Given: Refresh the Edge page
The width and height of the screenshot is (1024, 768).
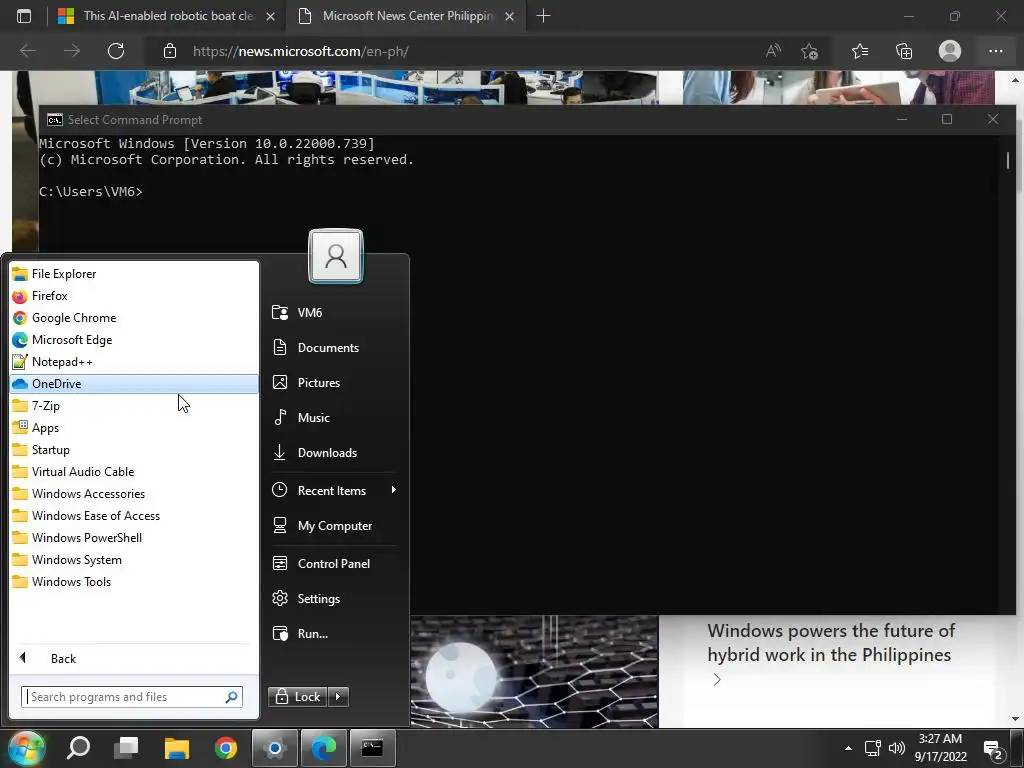Looking at the screenshot, I should point(116,51).
